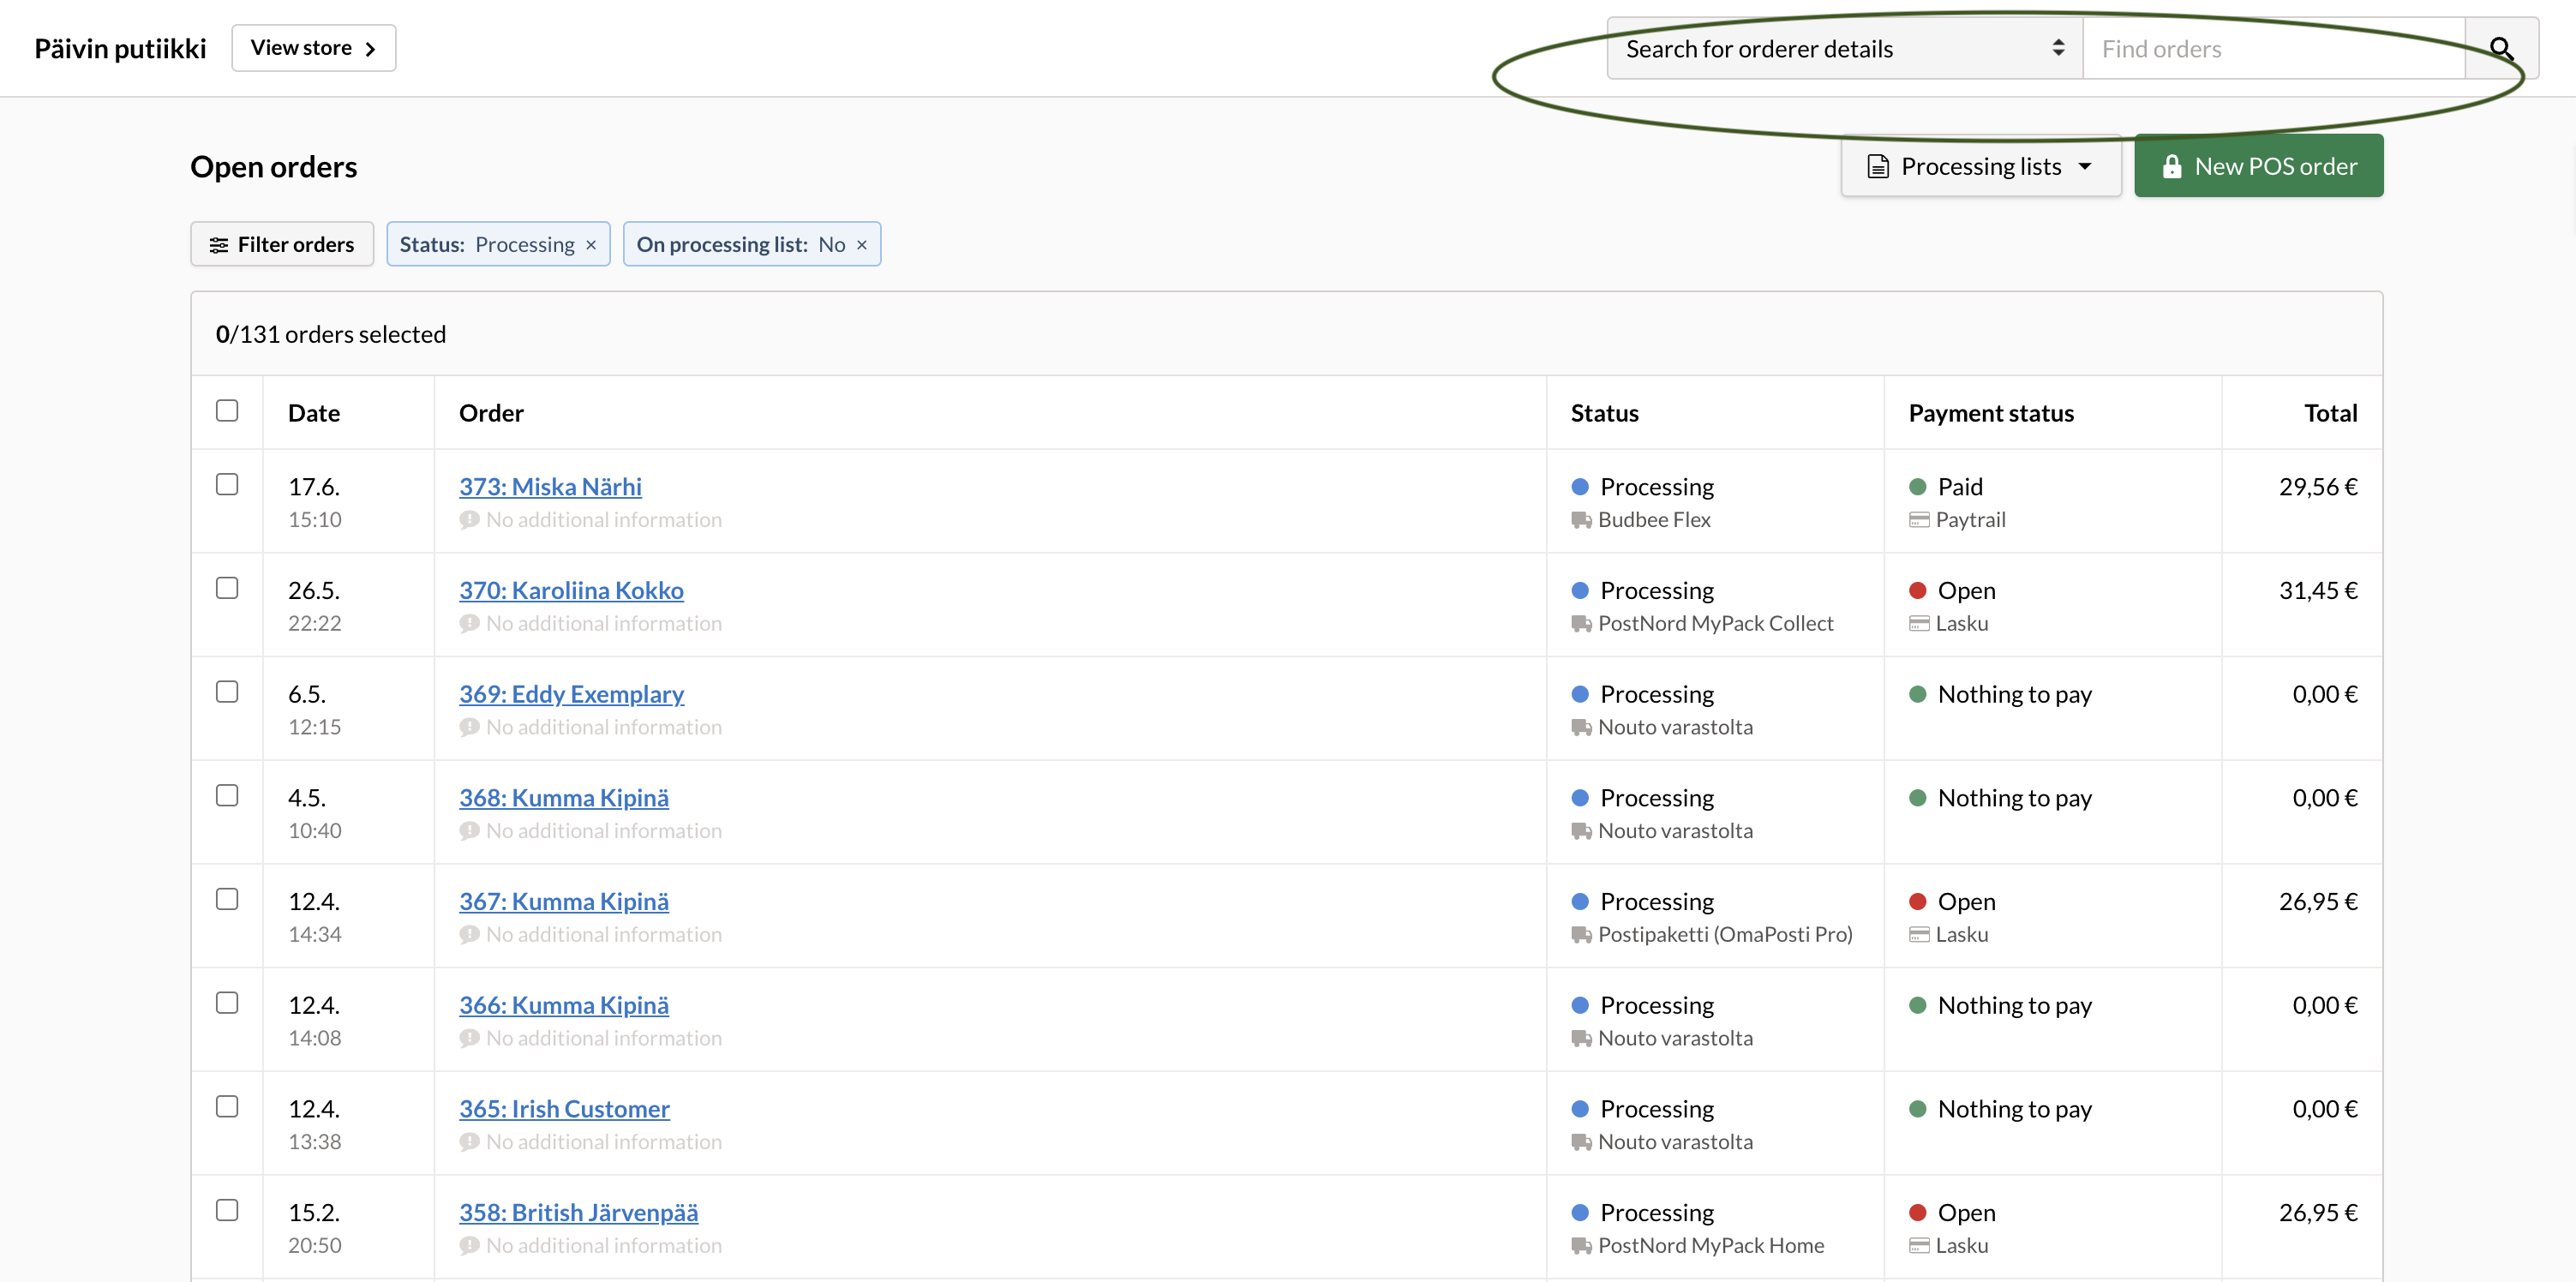Open order 366: Kumma Kipinä
The image size is (2576, 1282).
coord(564,1006)
